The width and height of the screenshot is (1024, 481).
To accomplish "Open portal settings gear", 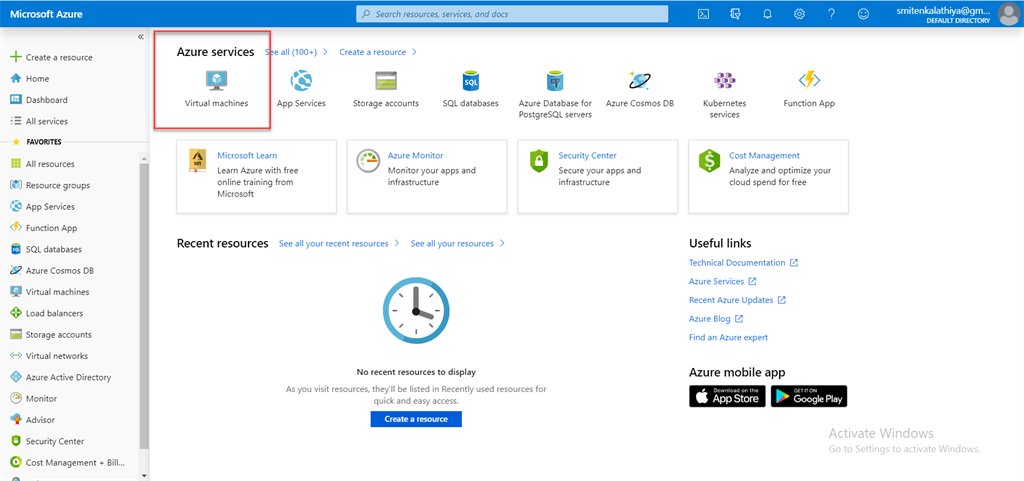I will coord(799,14).
